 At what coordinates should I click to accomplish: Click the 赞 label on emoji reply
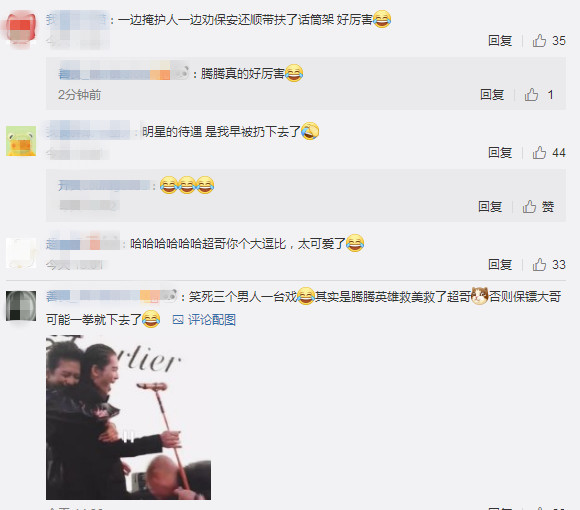coord(548,206)
